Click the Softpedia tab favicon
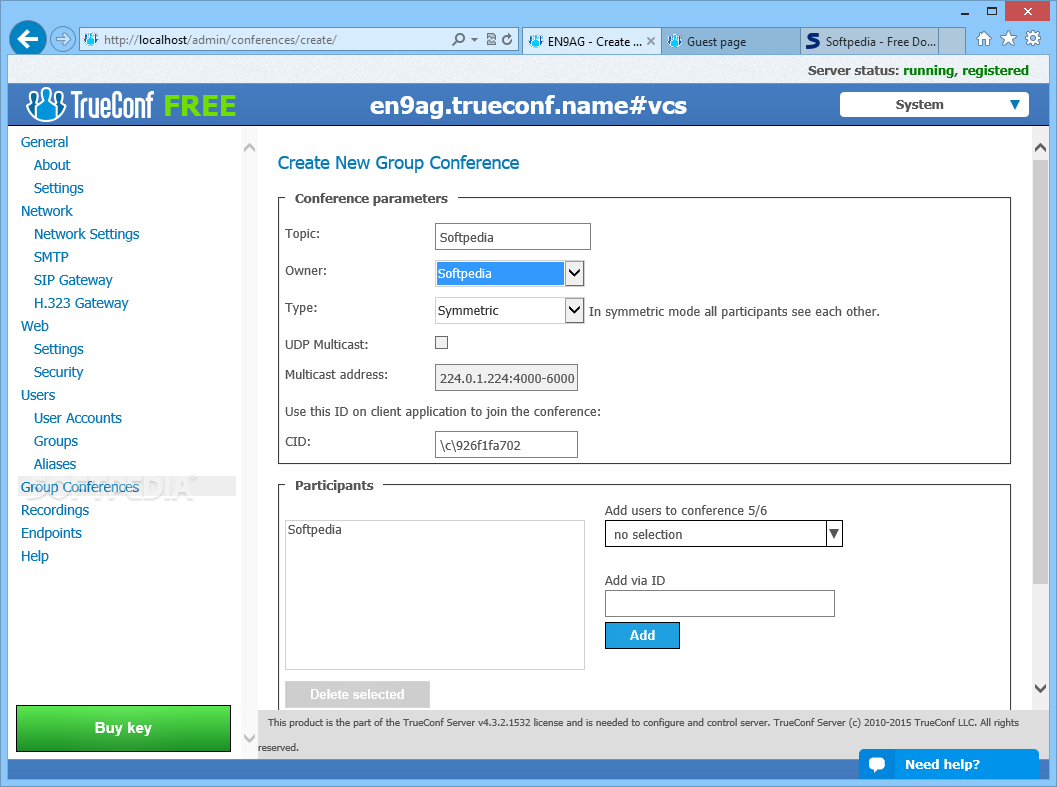The width and height of the screenshot is (1057, 787). pyautogui.click(x=813, y=41)
